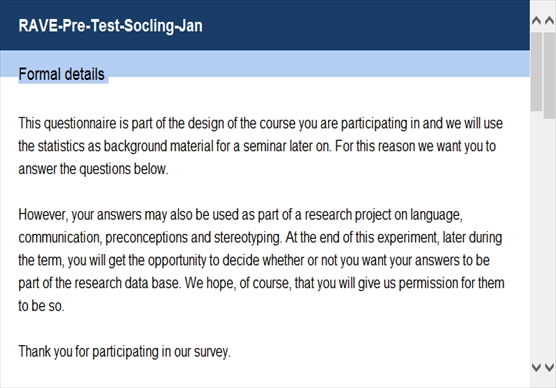
Task: Click the line "answer the questions below."
Action: point(93,169)
